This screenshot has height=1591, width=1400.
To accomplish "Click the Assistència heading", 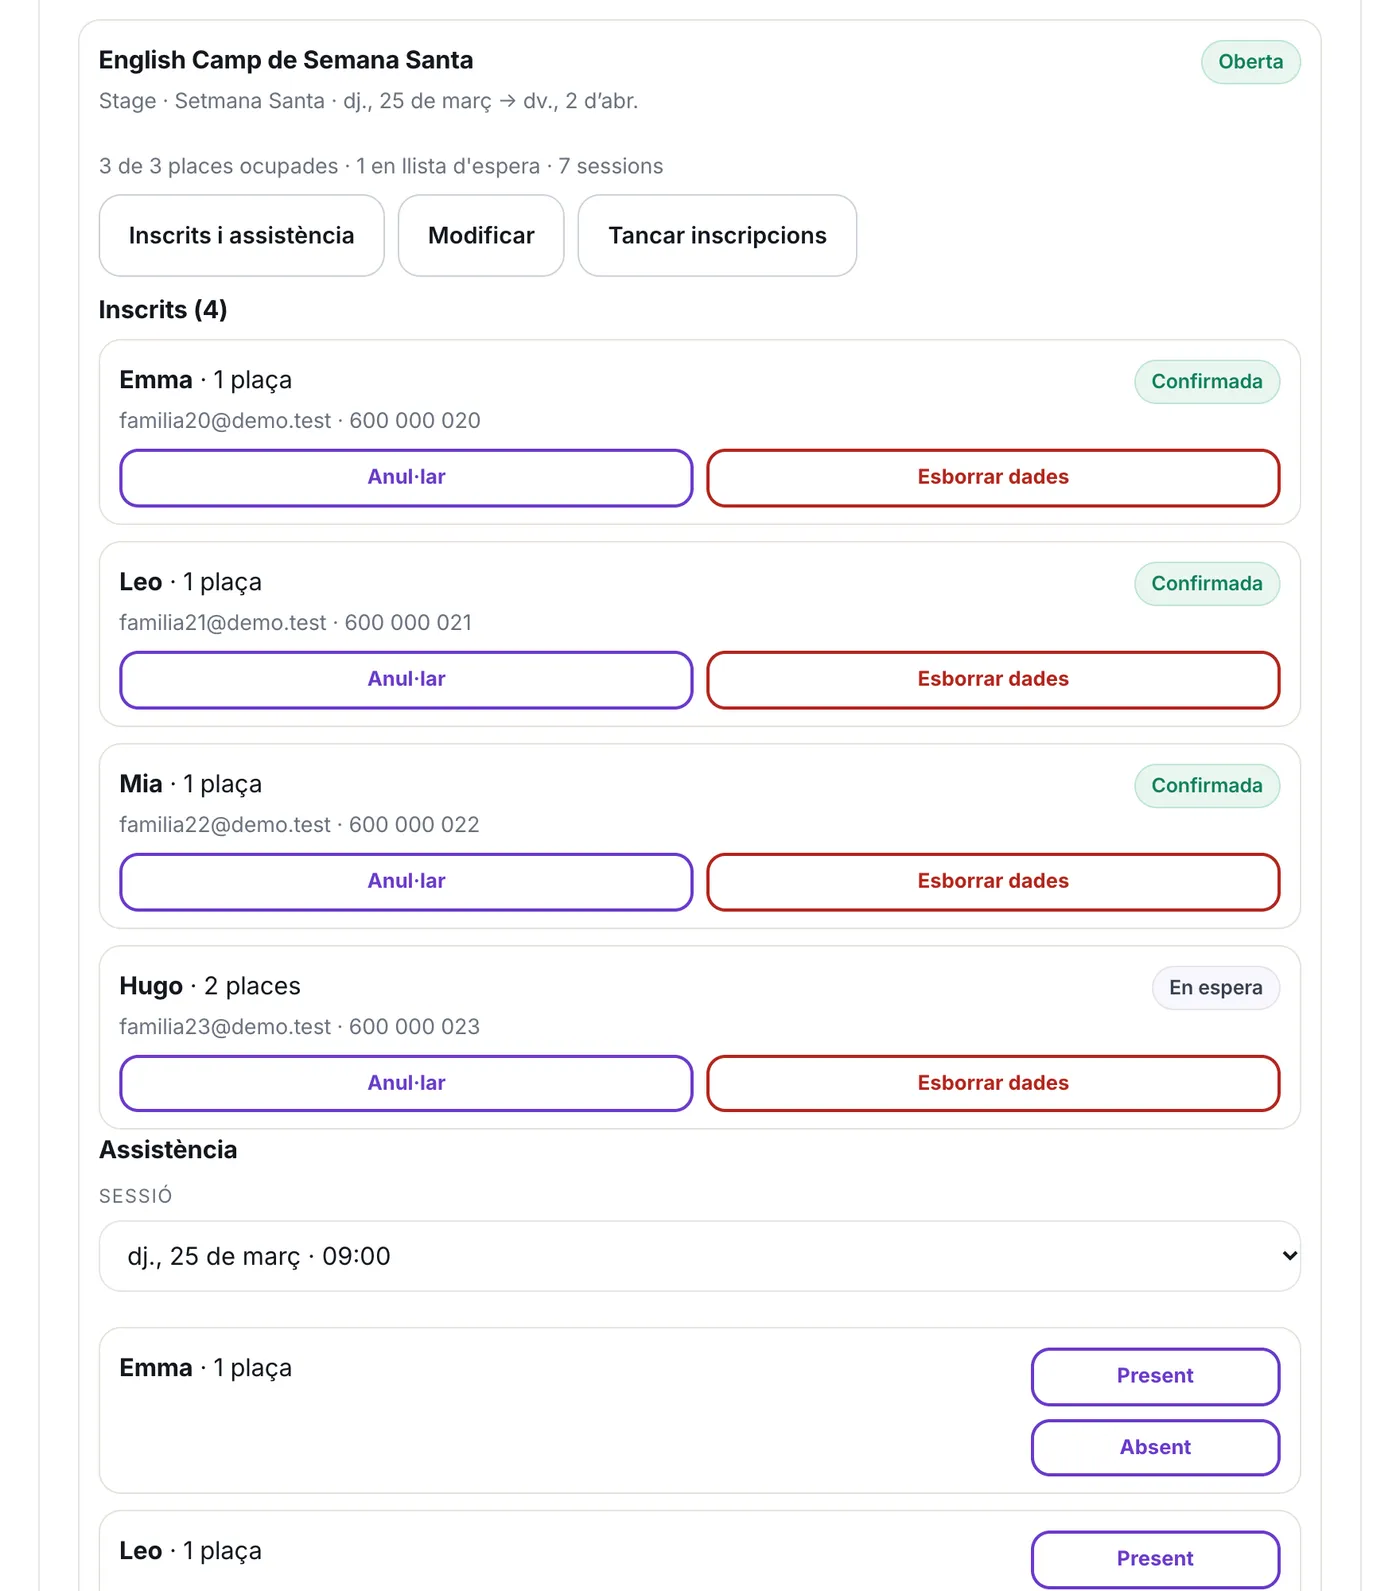I will tap(168, 1150).
